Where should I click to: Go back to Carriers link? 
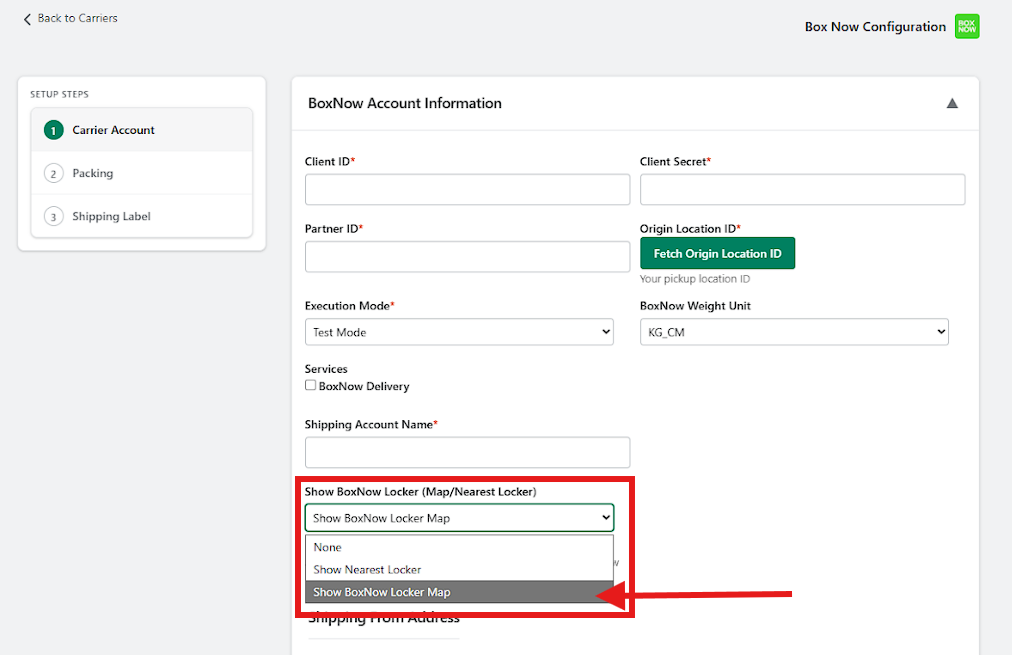coord(76,18)
